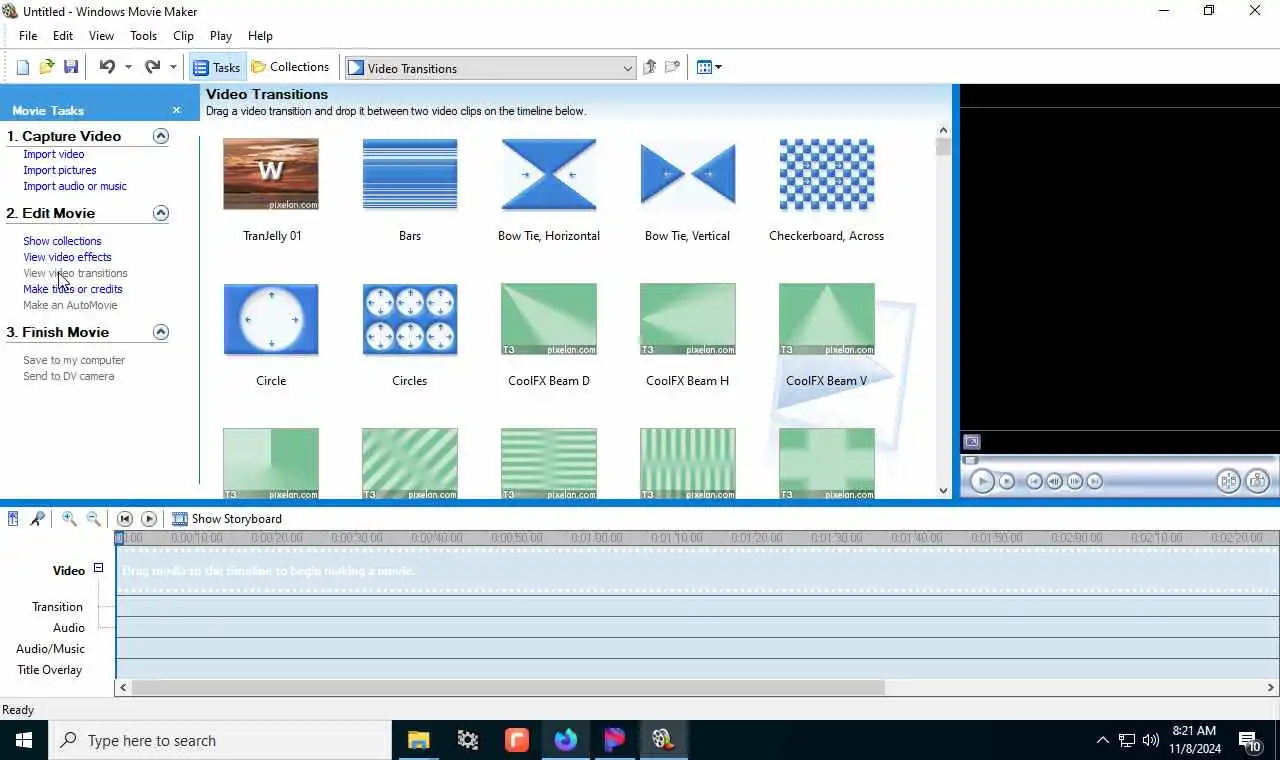Open the Views dropdown in the toolbar
This screenshot has width=1280, height=760.
point(709,67)
